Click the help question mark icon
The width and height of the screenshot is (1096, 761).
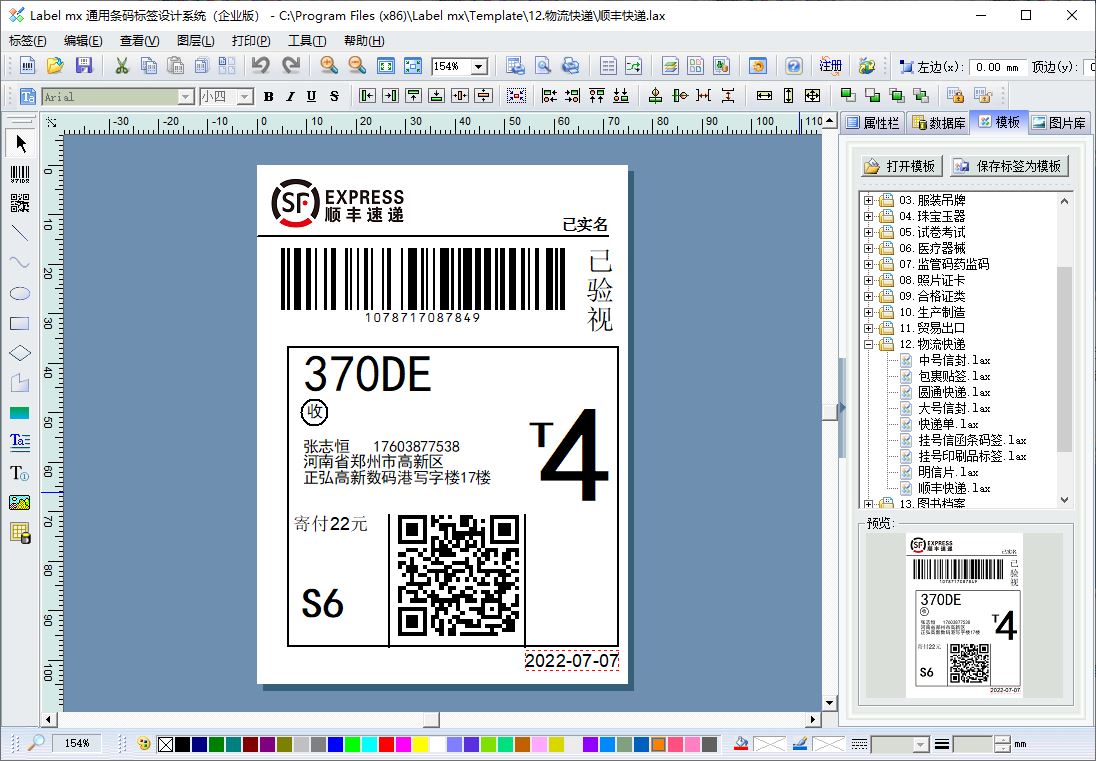tap(793, 66)
